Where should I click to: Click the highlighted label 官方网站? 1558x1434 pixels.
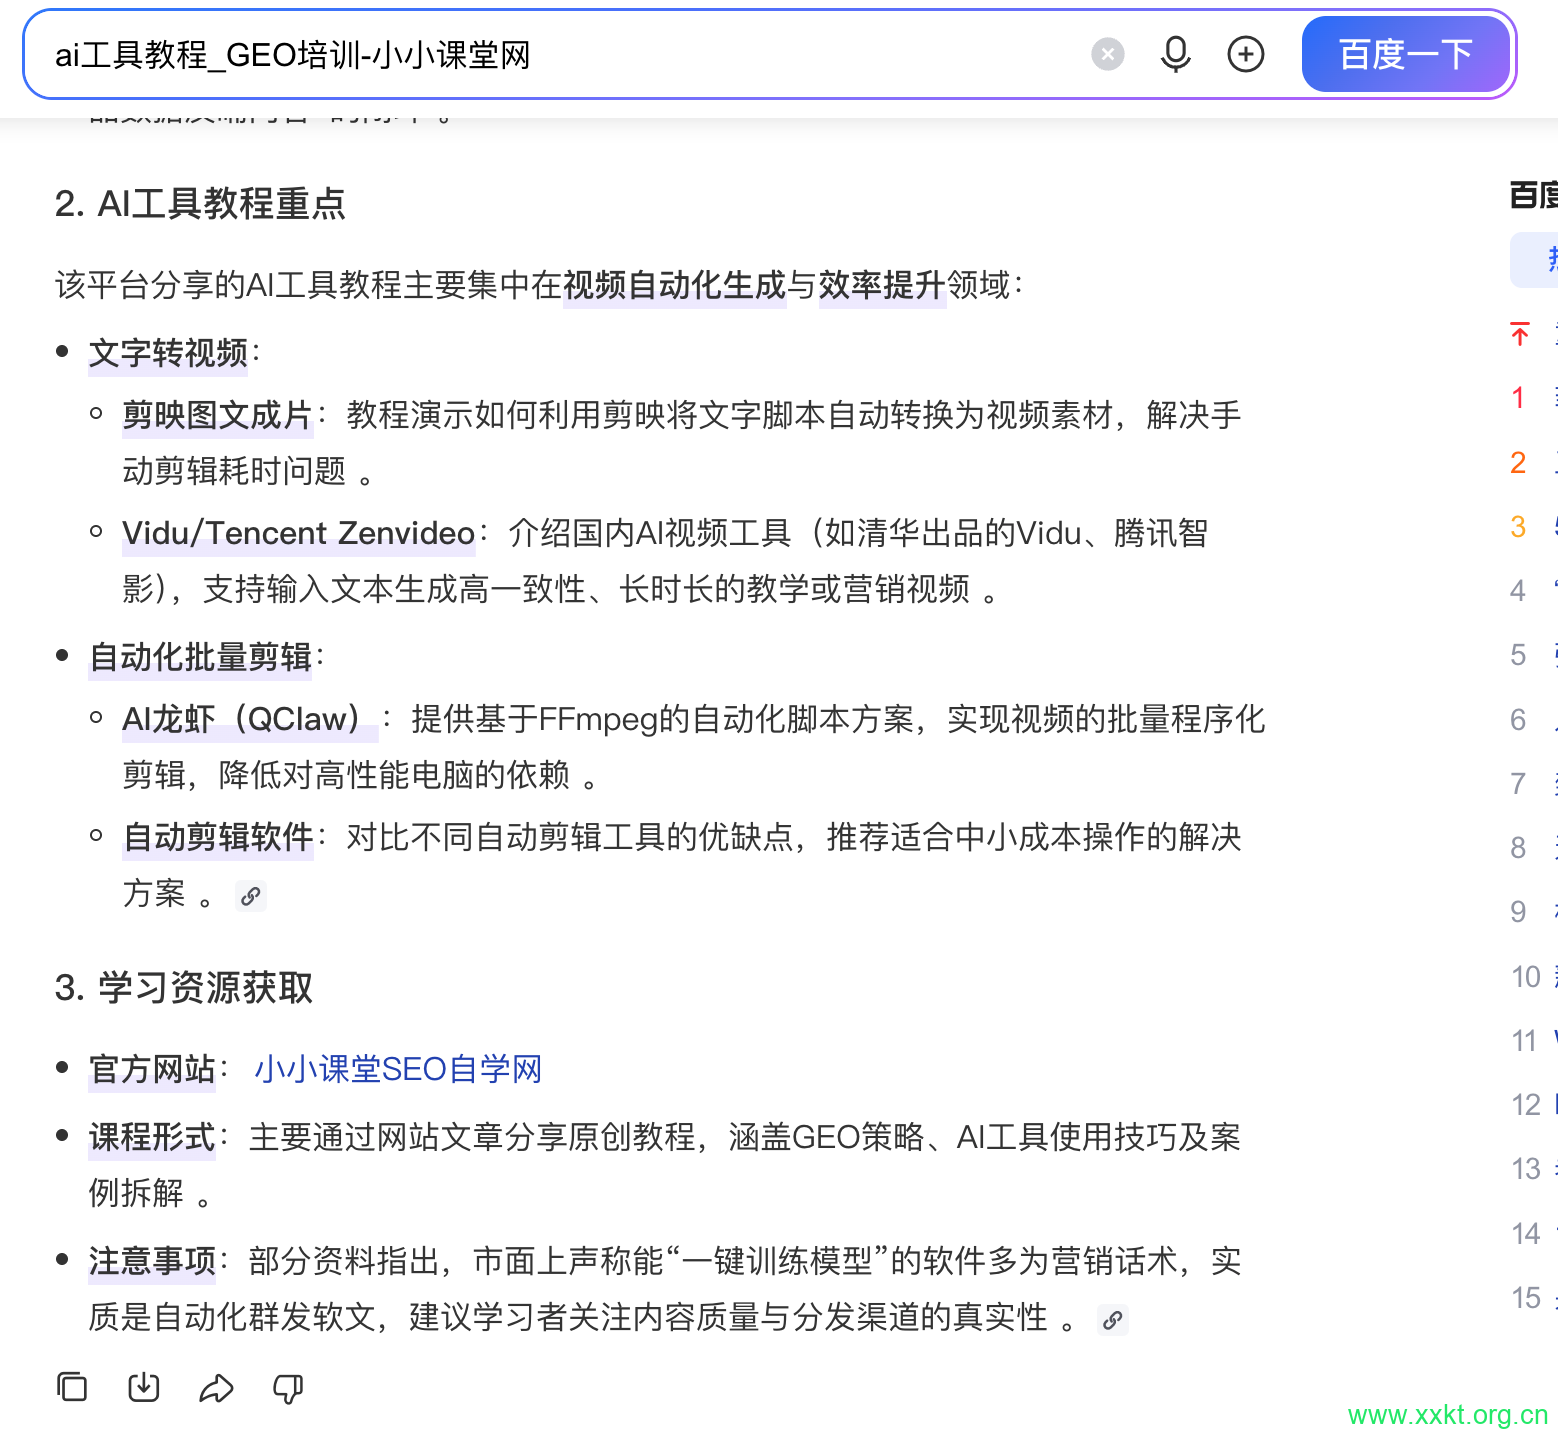152,1069
